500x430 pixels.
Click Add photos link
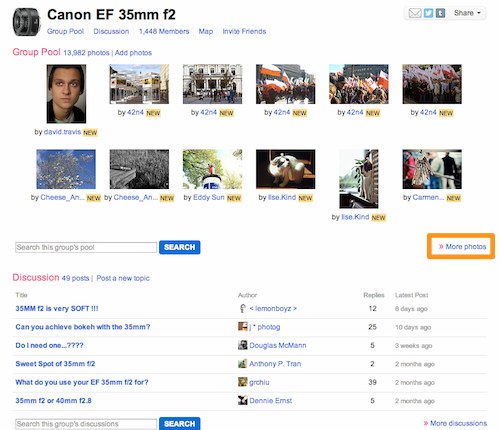pos(133,53)
